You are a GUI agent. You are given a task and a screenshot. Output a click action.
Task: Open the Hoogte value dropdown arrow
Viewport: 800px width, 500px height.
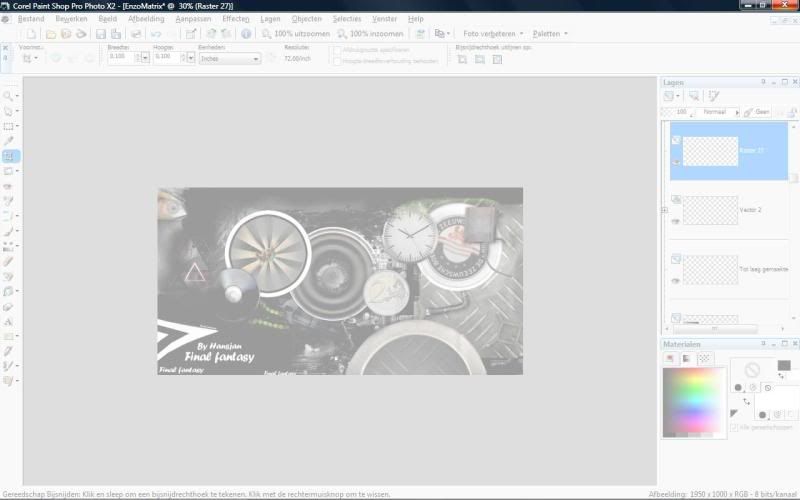pos(191,58)
